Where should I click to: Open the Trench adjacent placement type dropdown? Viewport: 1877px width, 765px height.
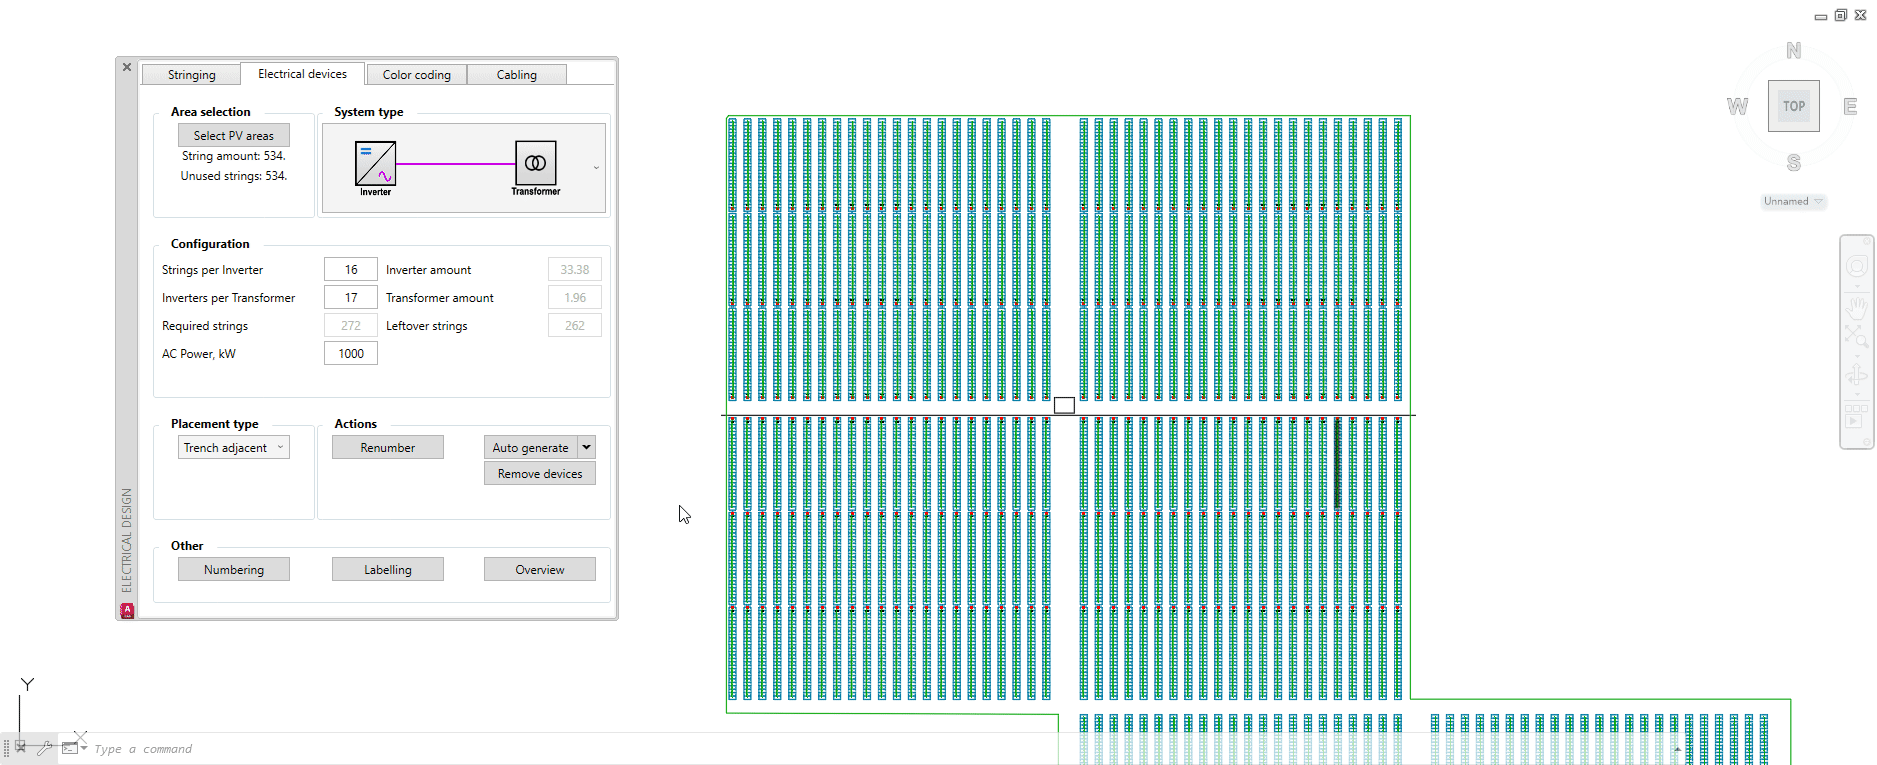233,448
